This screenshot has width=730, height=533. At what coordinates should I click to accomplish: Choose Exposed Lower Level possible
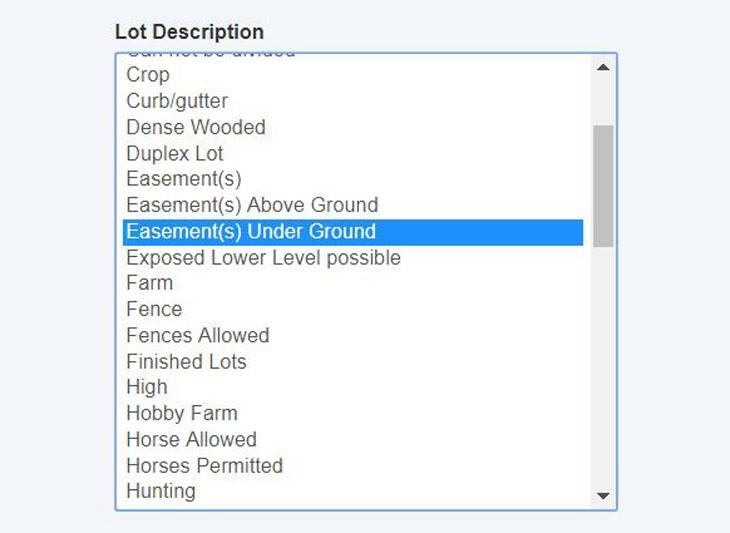(x=263, y=258)
